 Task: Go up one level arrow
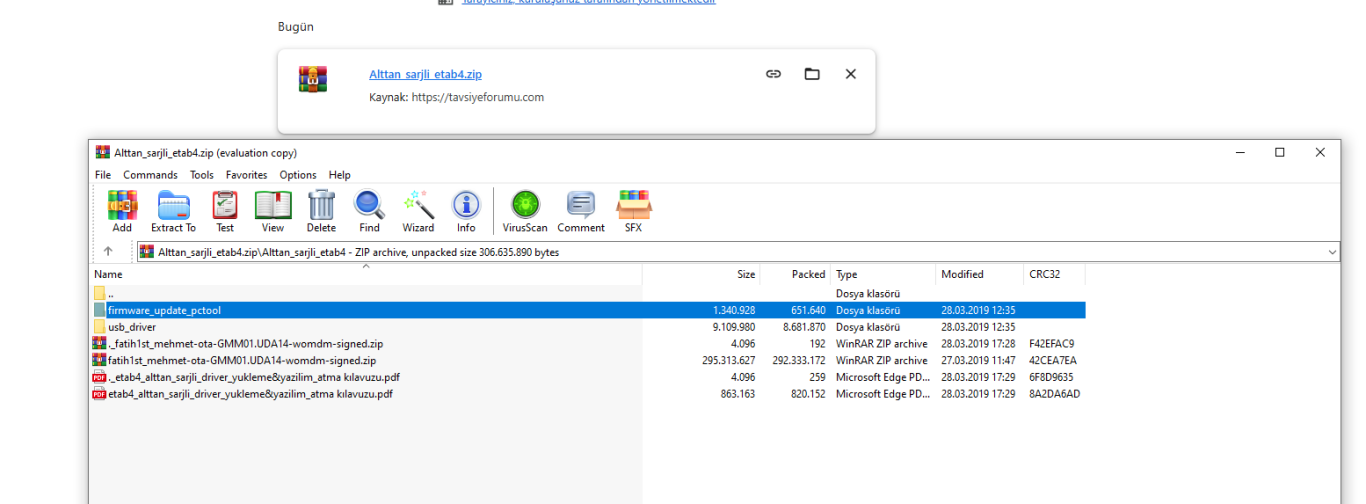[108, 252]
